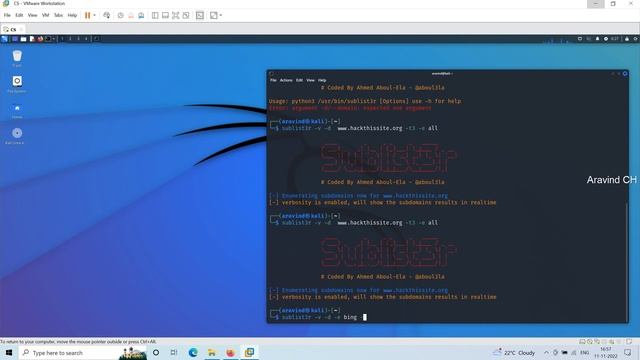Open the Kali panel notifications bell icon
Screen dimensions: 640x360
pyautogui.click(x=597, y=39)
